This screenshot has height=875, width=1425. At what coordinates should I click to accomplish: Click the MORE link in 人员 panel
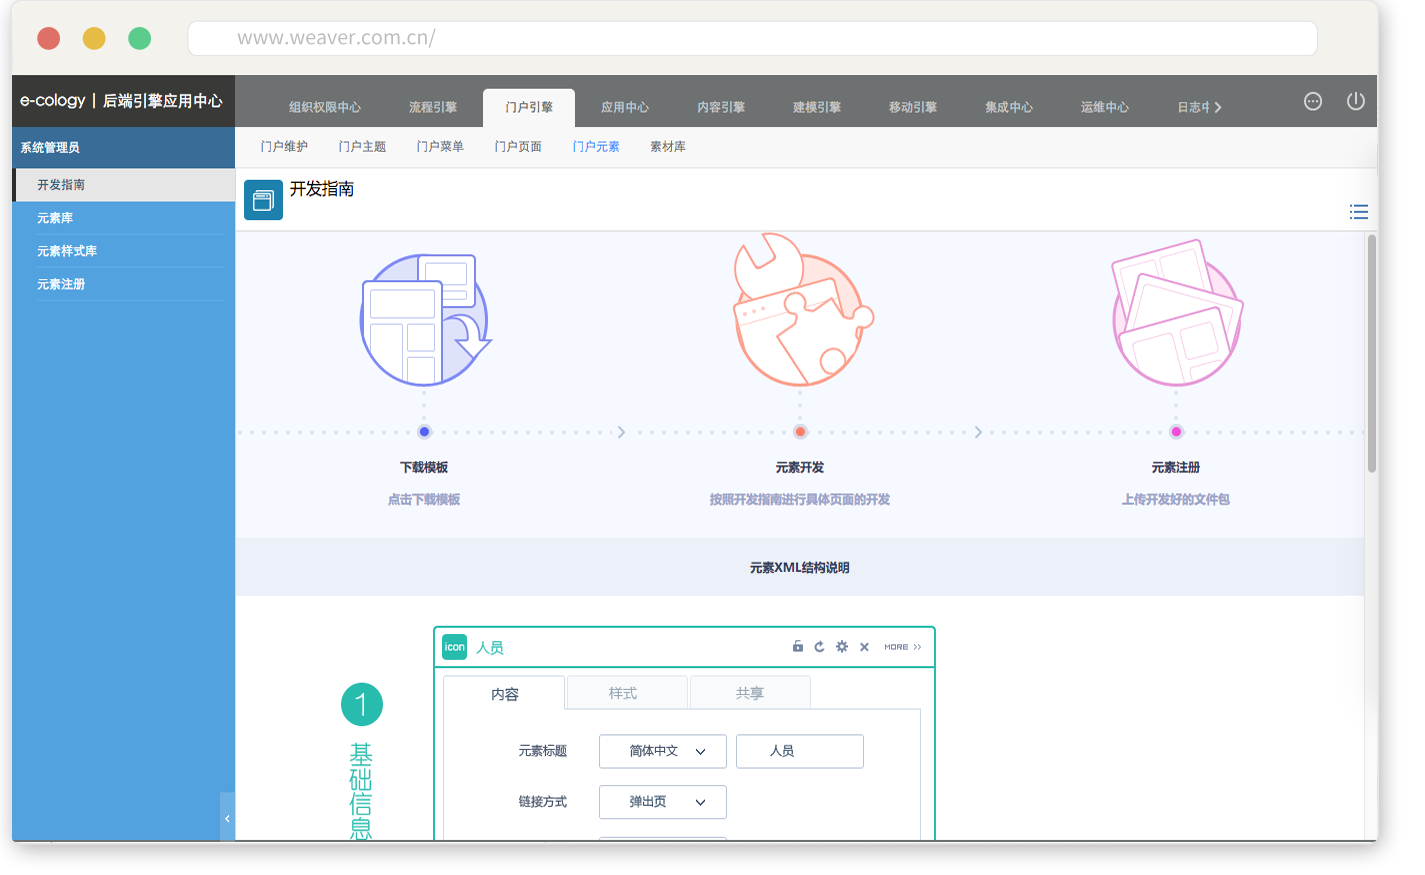tap(902, 647)
